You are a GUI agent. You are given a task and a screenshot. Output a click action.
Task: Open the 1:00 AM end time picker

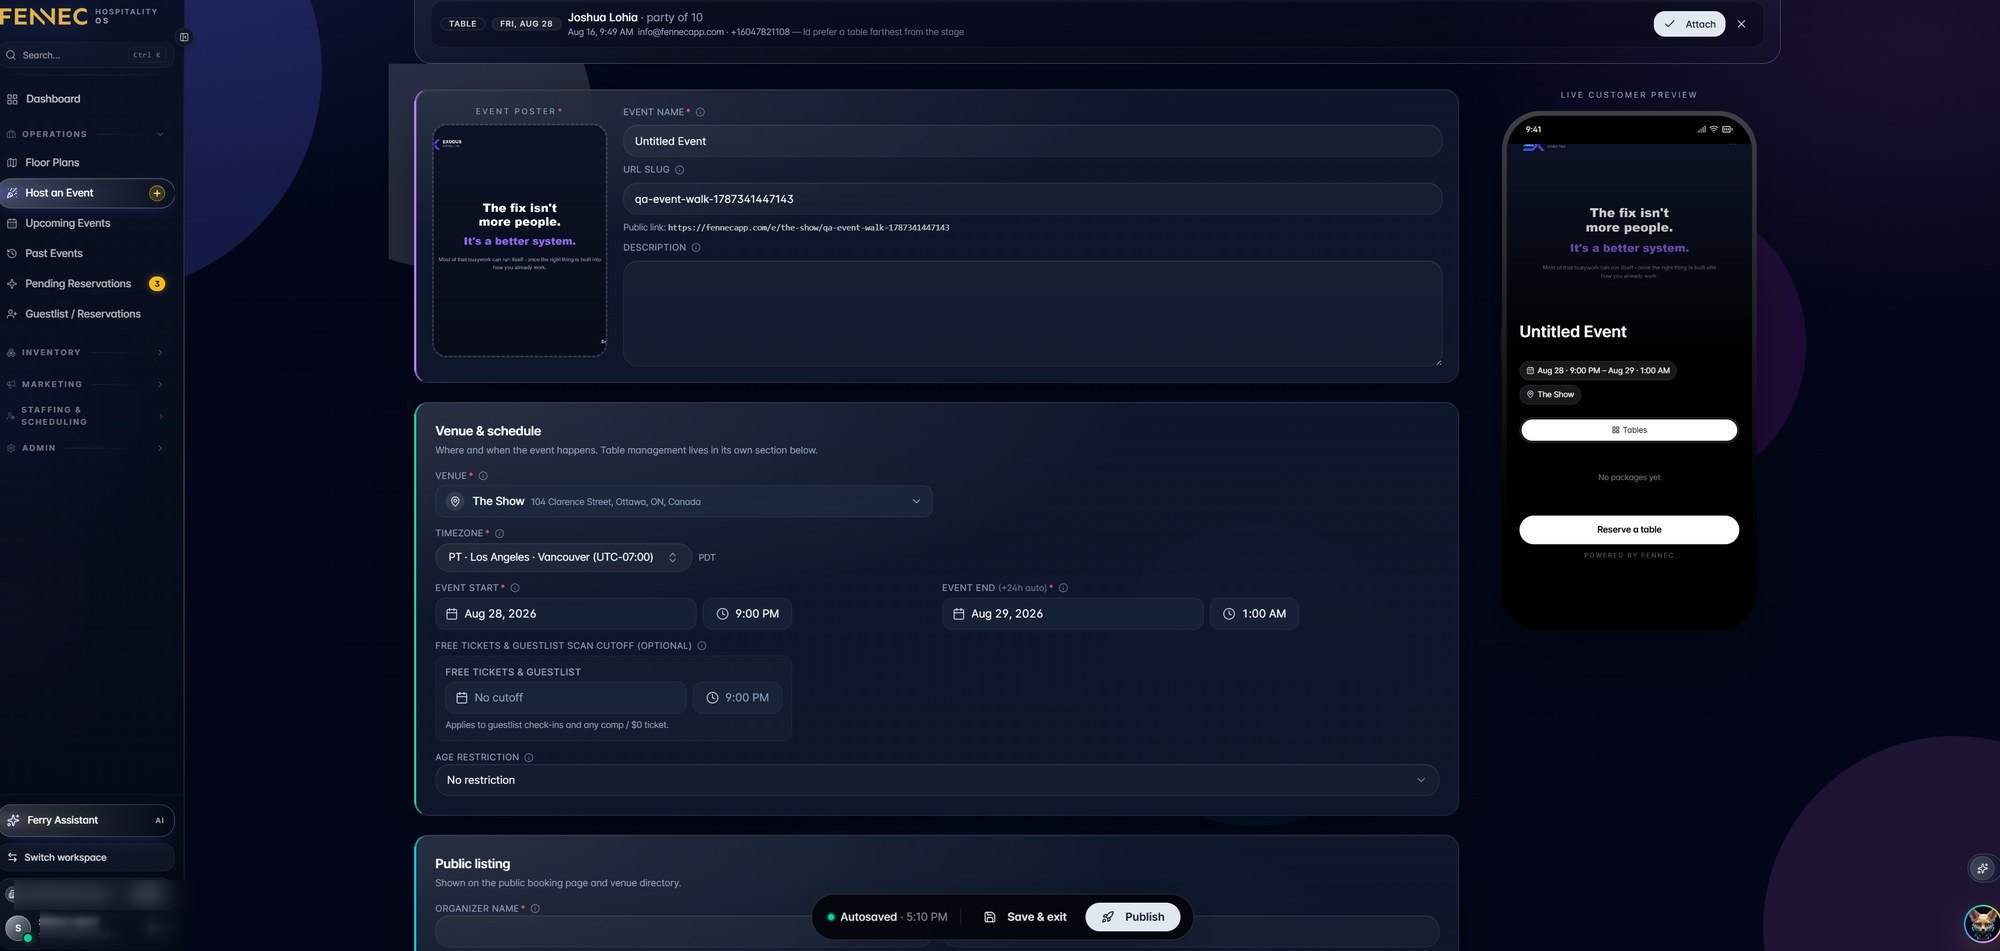point(1254,614)
